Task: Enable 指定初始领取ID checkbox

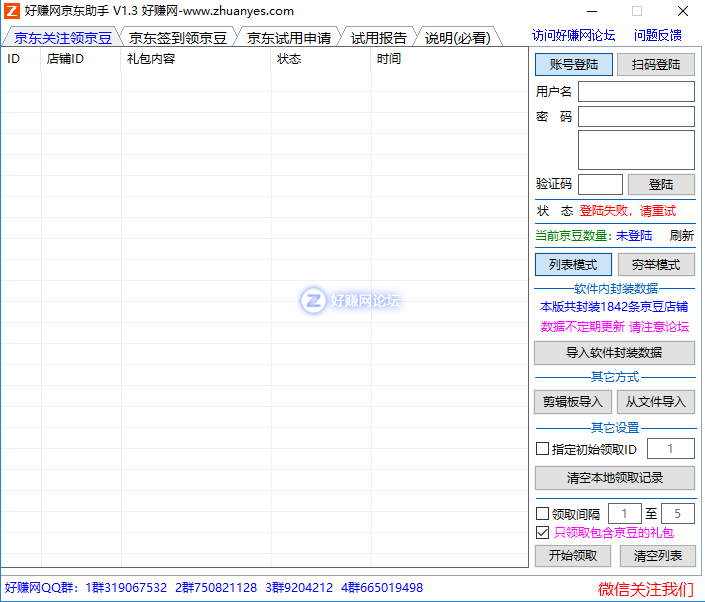Action: tap(543, 449)
